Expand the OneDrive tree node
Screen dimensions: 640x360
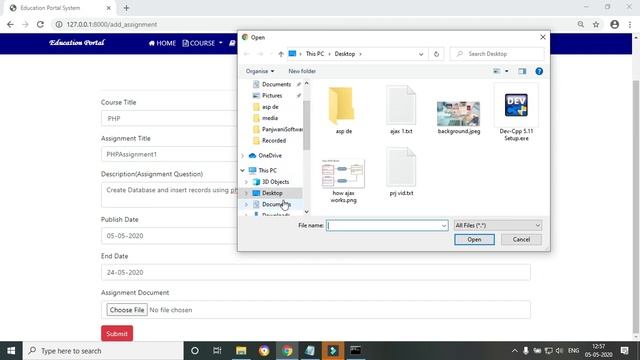[x=242, y=156]
